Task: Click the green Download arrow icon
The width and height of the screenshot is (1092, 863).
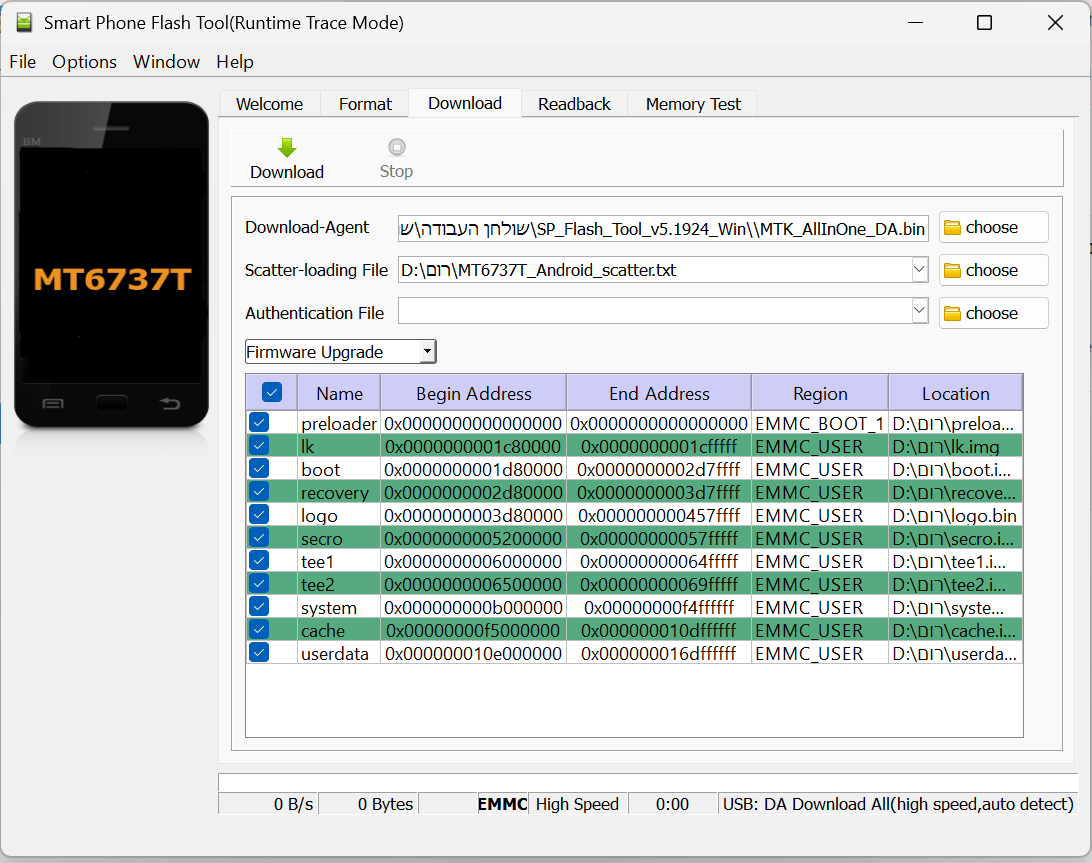Action: point(287,148)
